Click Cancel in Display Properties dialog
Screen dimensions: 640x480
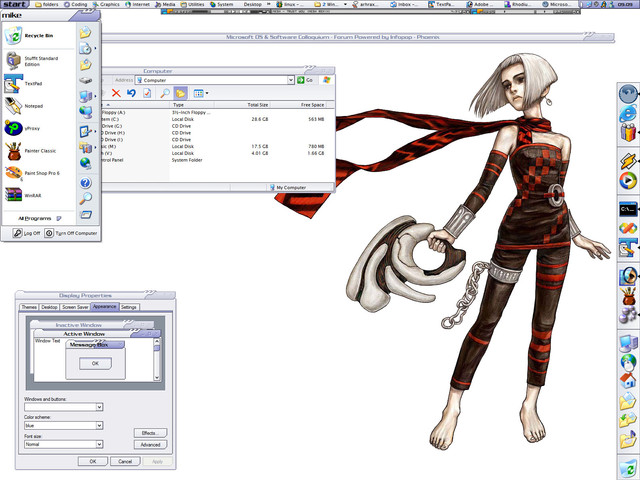coord(125,461)
